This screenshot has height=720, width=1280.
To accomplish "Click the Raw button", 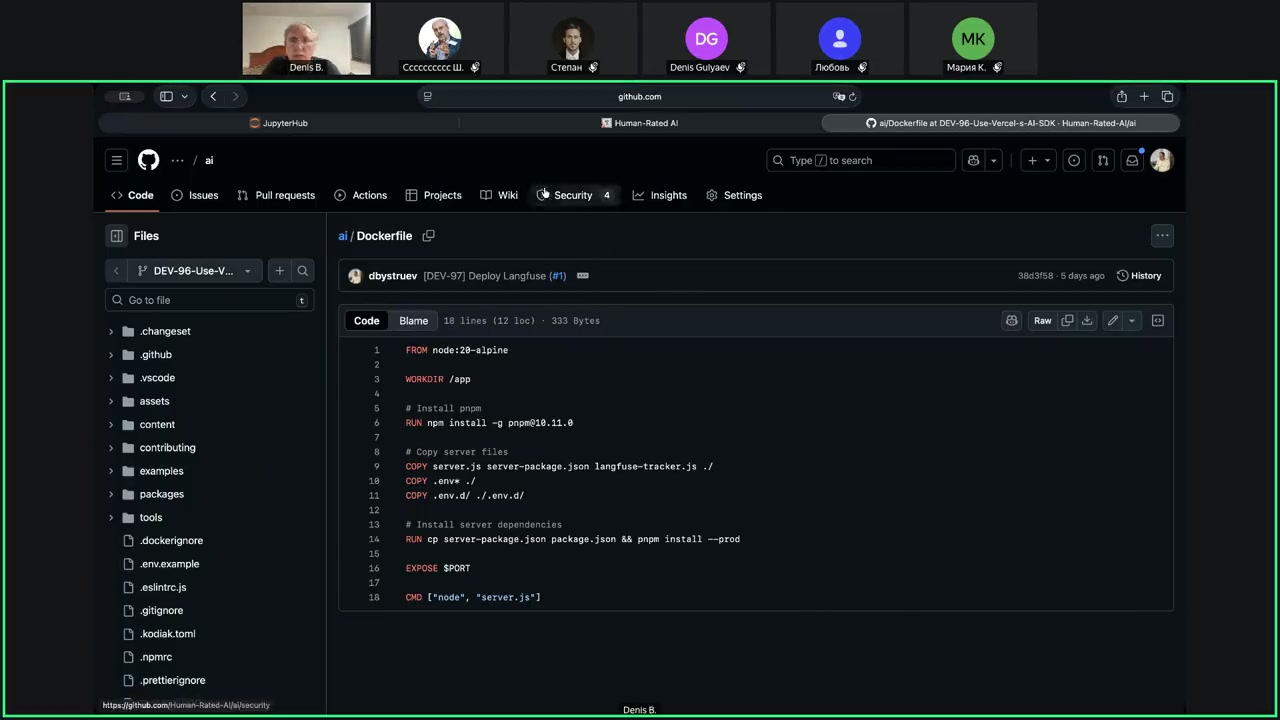I will [1042, 321].
